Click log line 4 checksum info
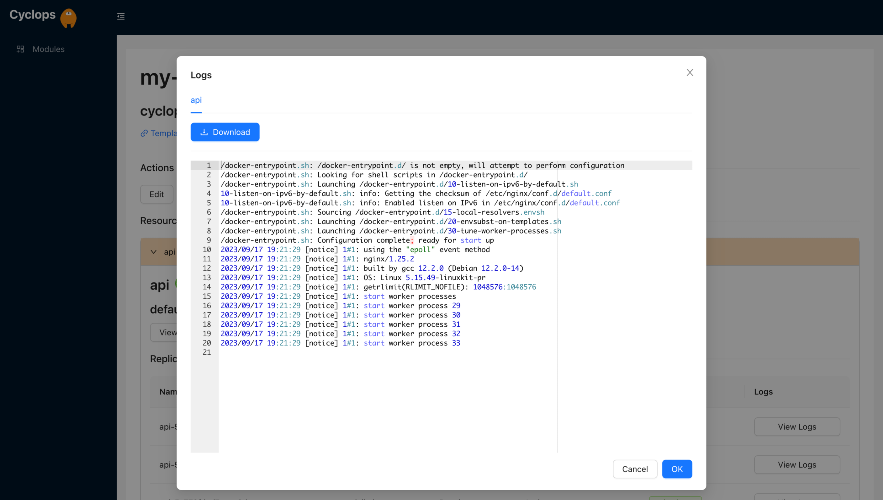 (x=416, y=193)
